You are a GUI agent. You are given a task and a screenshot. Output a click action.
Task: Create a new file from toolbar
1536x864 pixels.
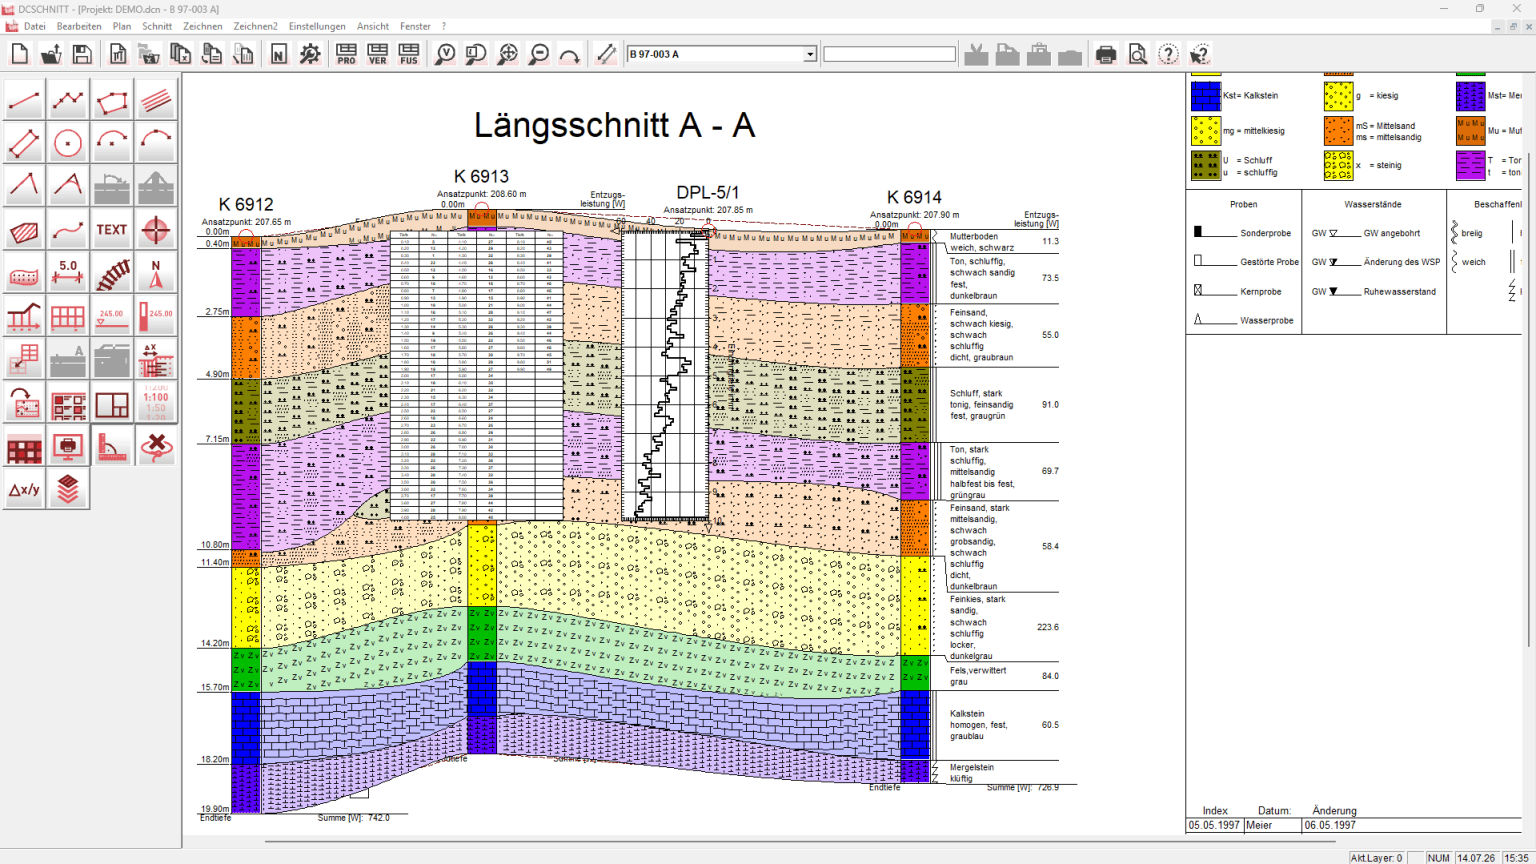tap(20, 54)
